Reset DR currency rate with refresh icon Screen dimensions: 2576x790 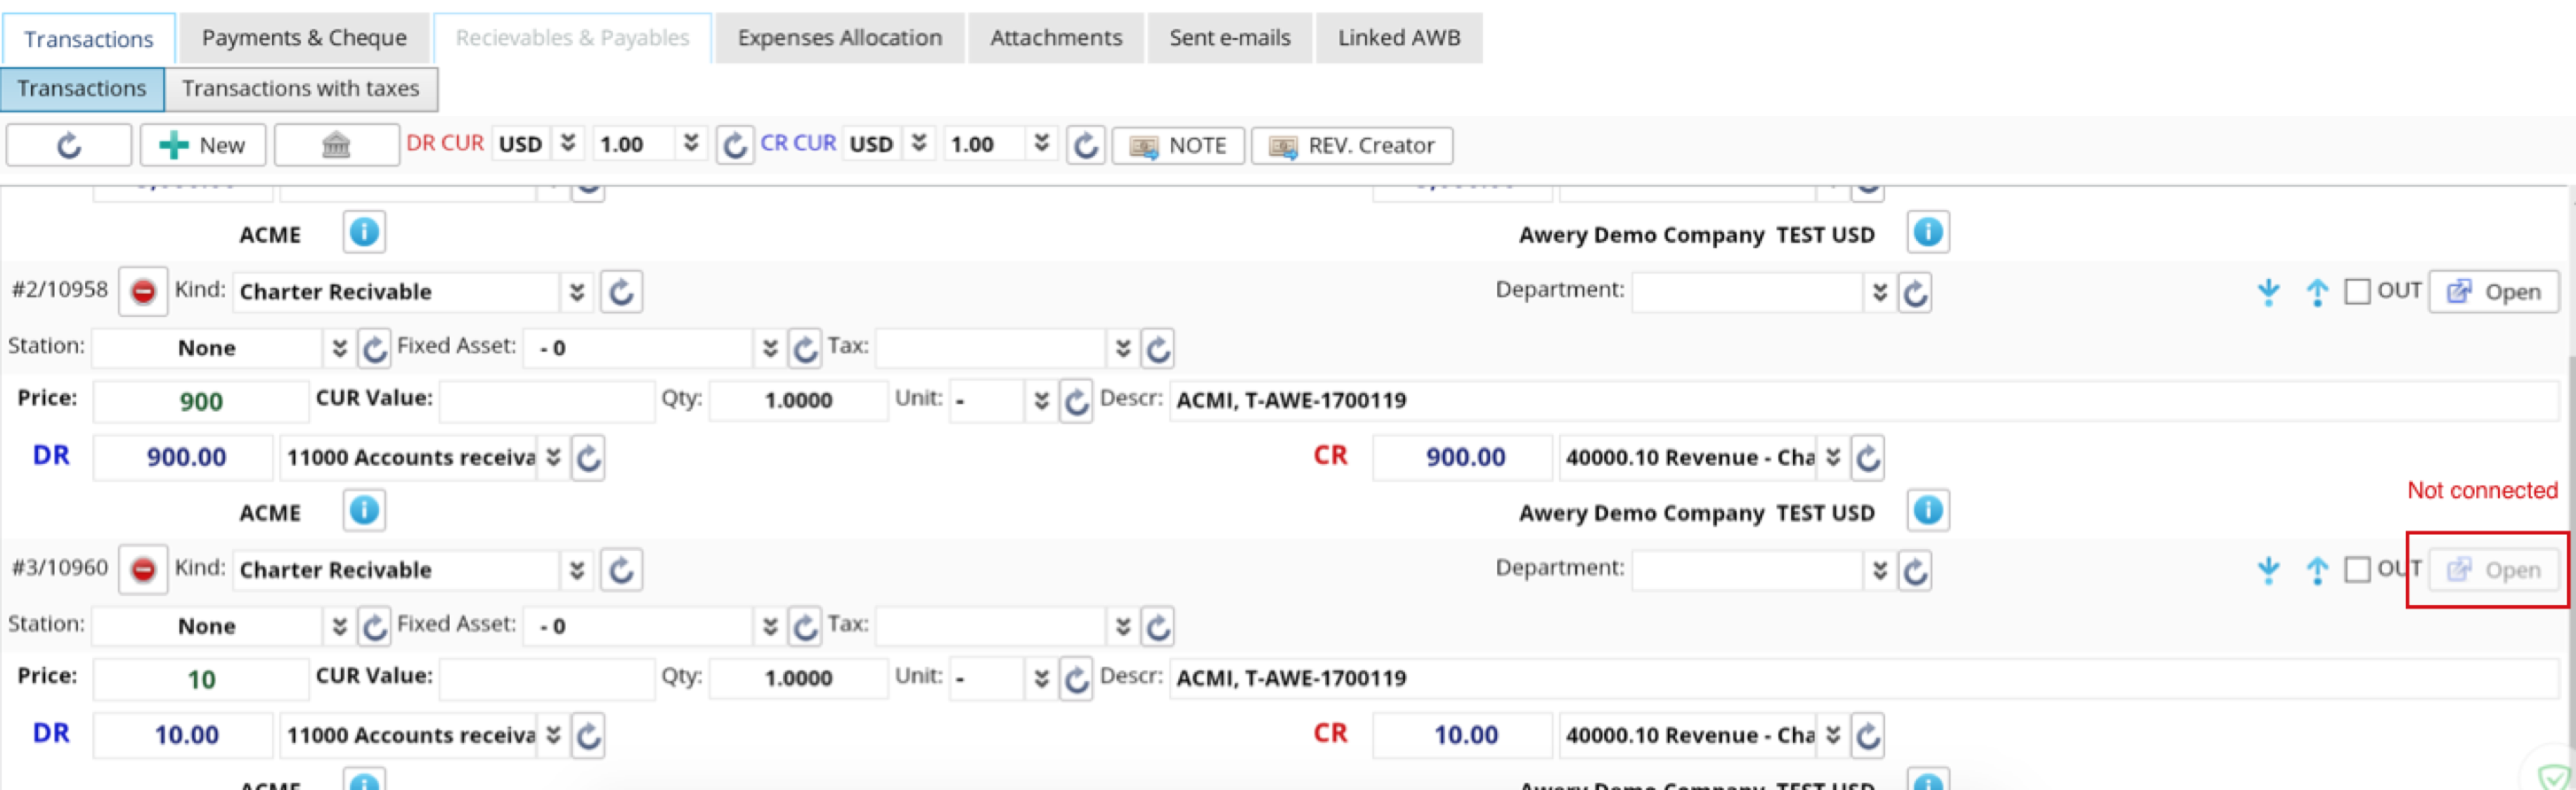coord(734,145)
